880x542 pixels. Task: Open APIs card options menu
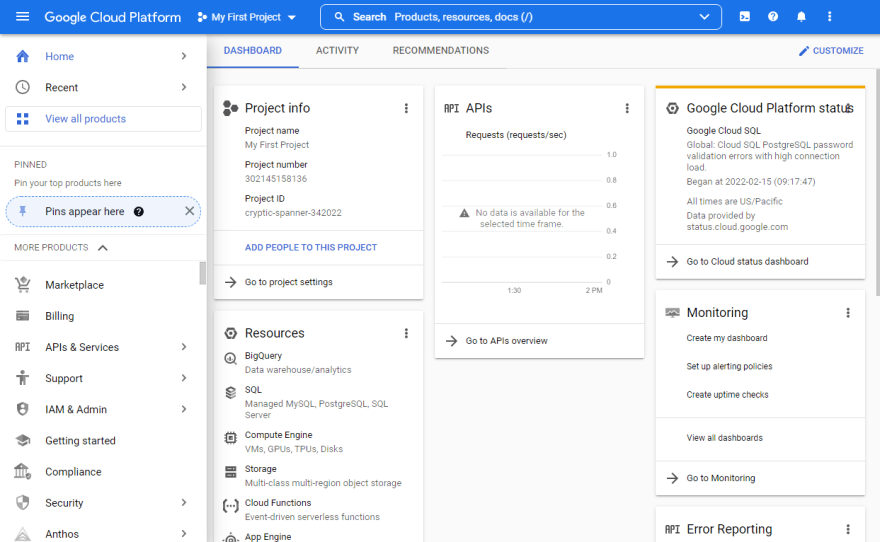pos(627,108)
